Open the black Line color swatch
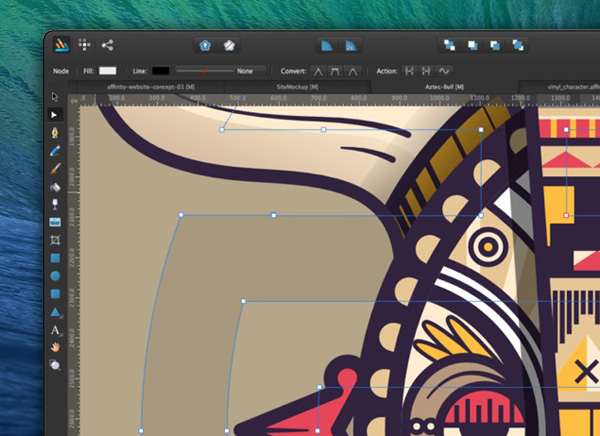The image size is (600, 436). [x=160, y=71]
